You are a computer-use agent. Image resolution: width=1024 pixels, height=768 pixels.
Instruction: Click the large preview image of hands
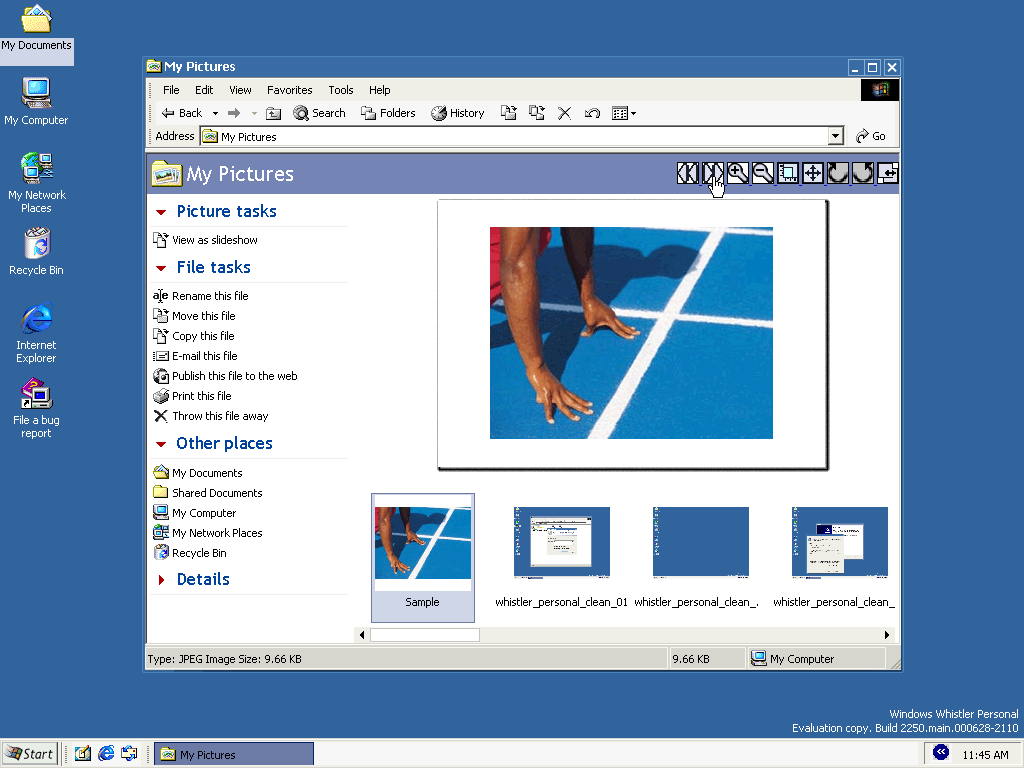pyautogui.click(x=632, y=333)
